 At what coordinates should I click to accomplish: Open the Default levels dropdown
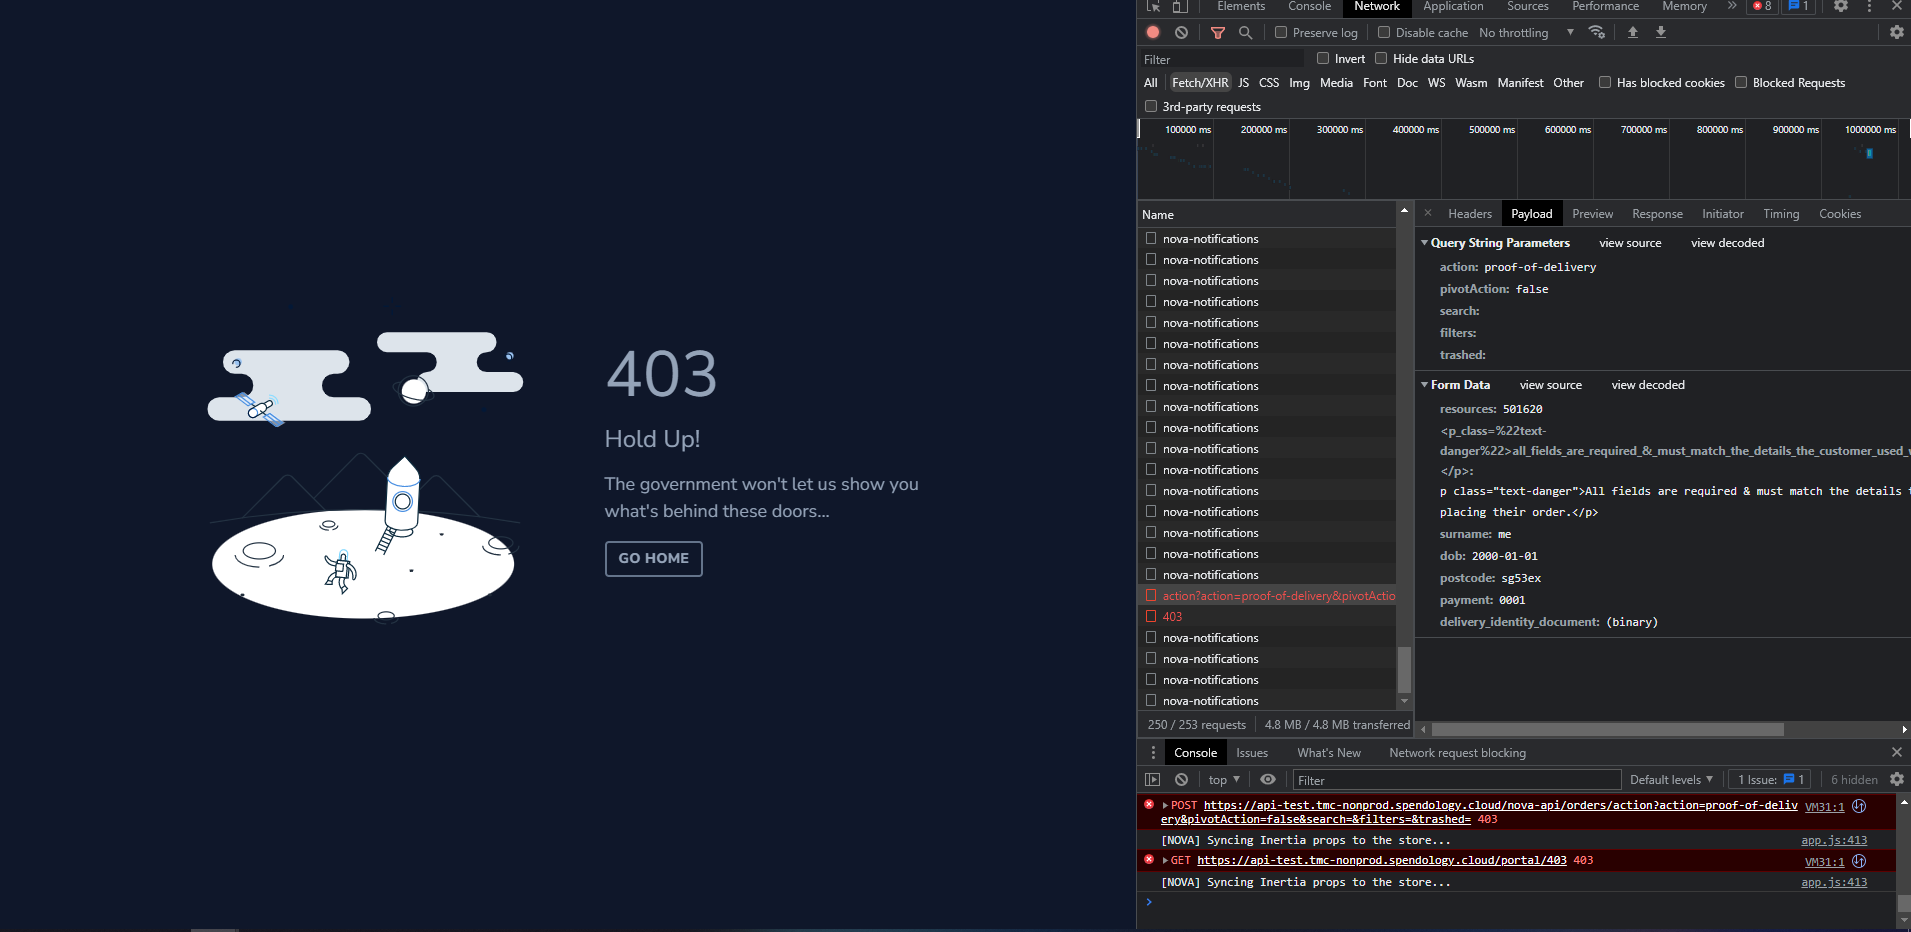point(1670,779)
